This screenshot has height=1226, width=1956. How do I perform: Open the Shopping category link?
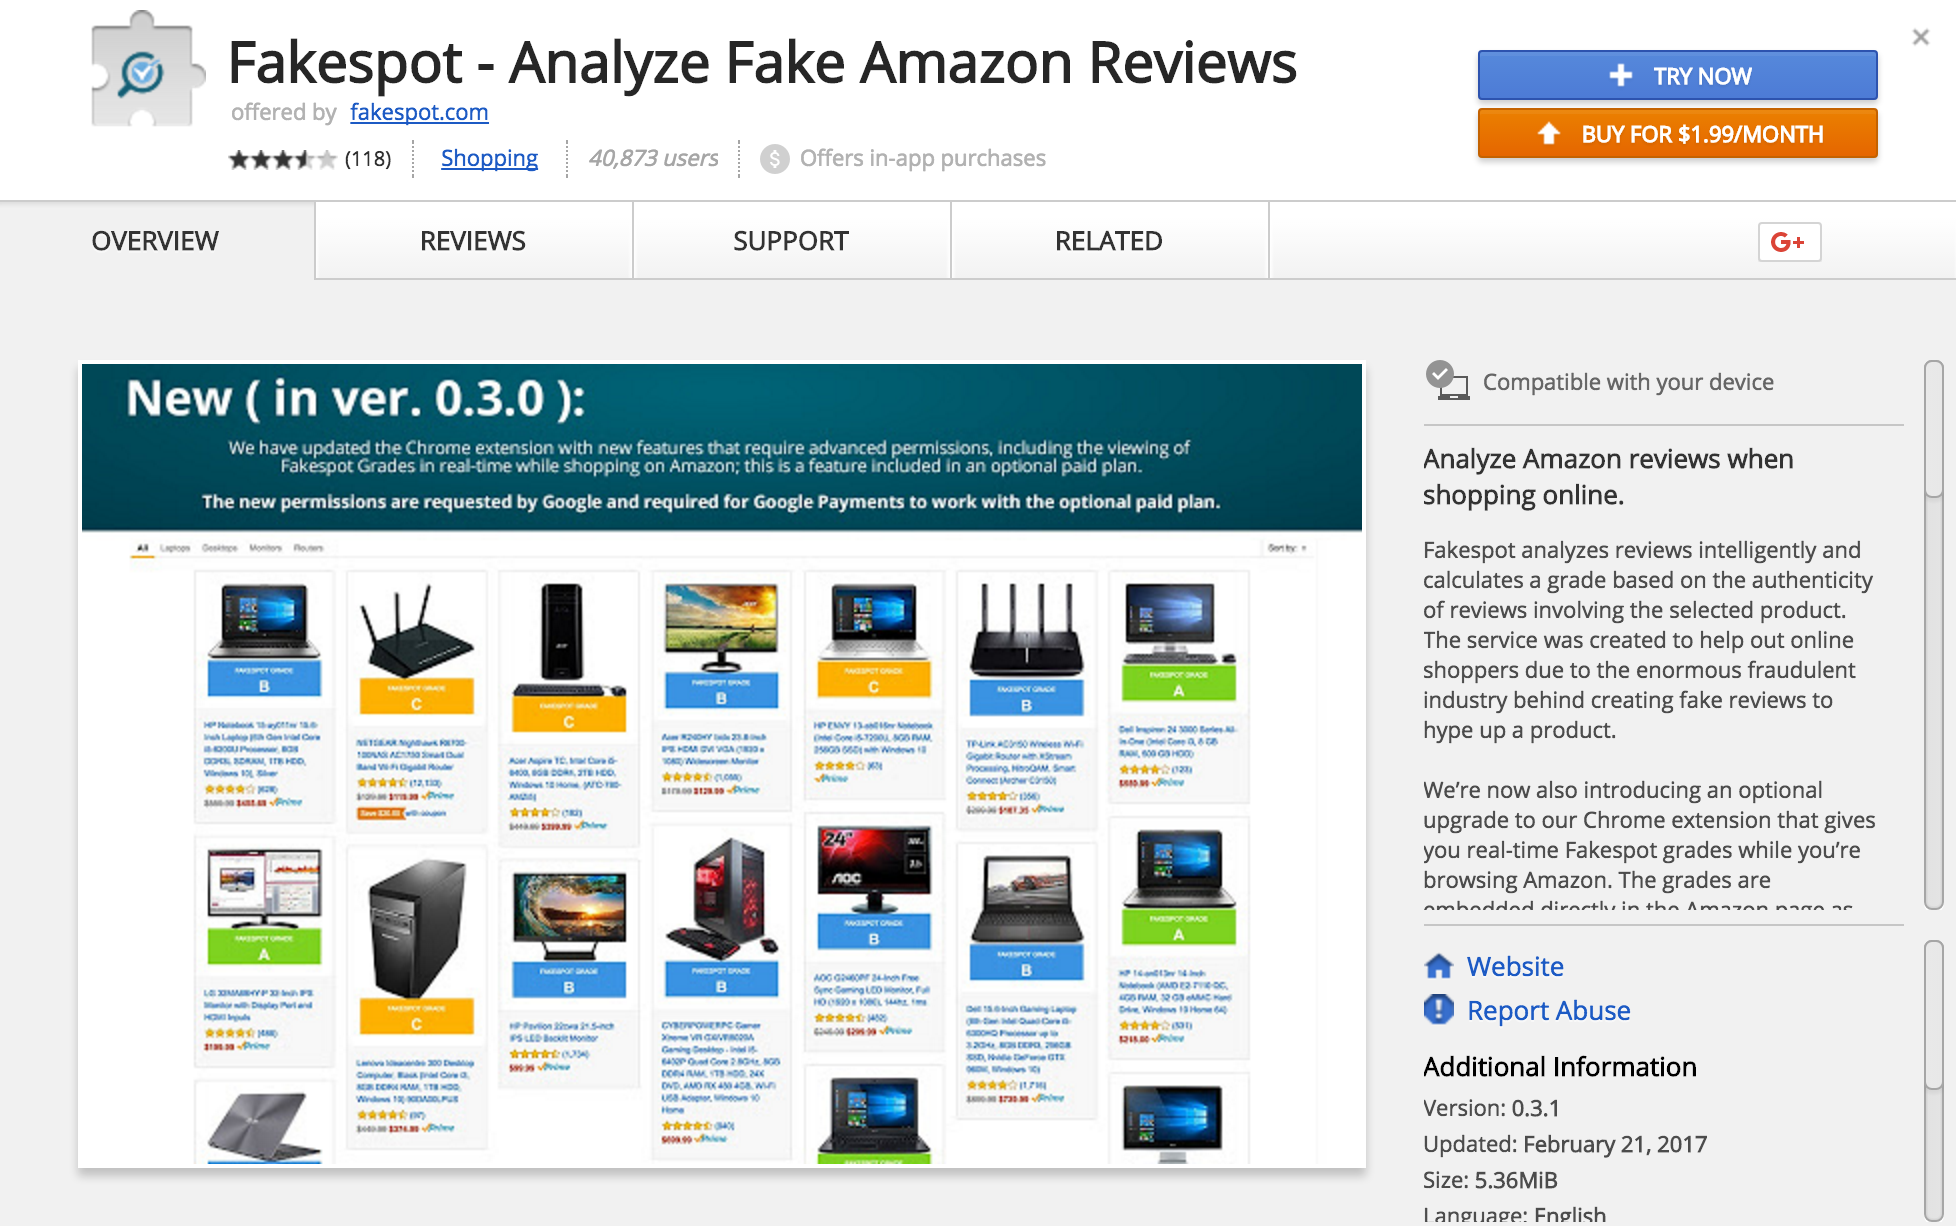point(489,158)
